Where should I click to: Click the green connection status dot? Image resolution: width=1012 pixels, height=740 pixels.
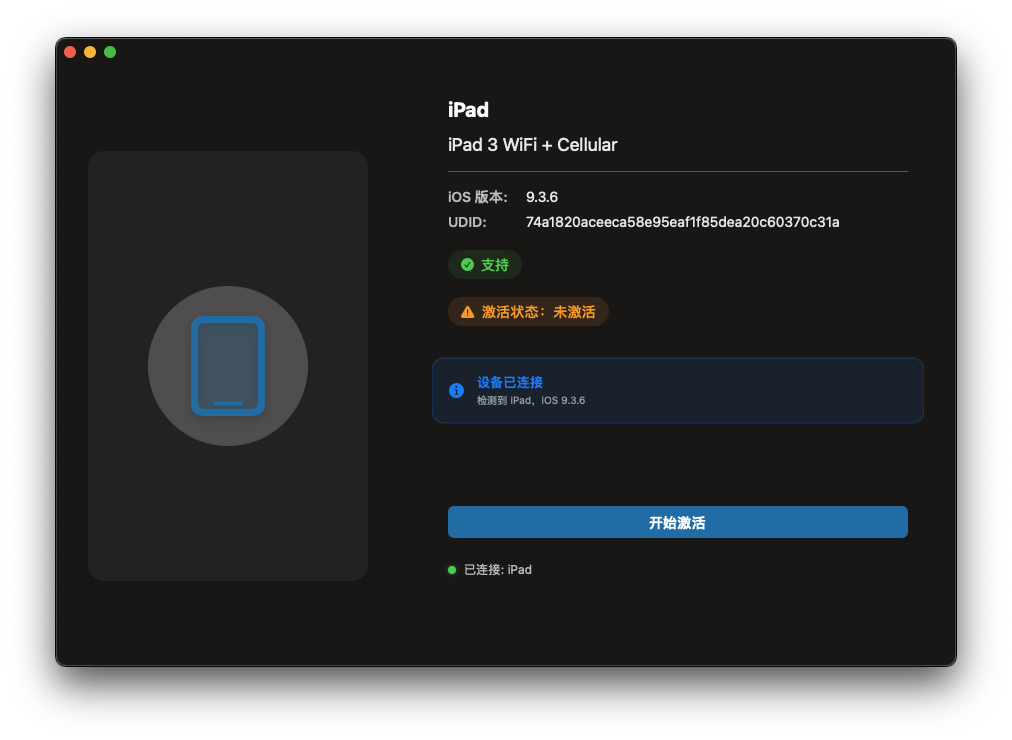(x=452, y=570)
